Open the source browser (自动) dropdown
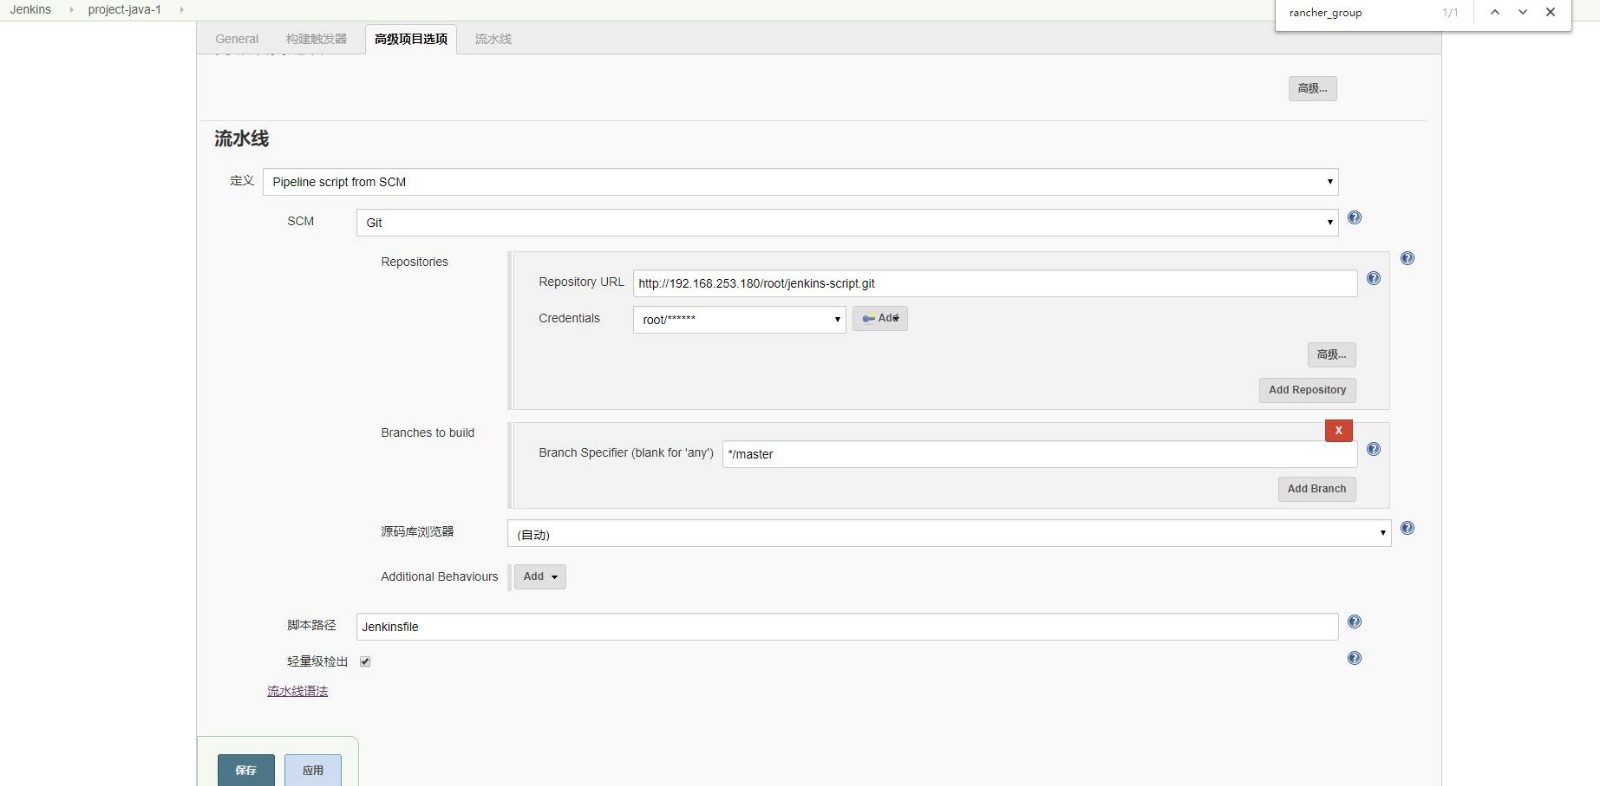The height and width of the screenshot is (786, 1600). point(949,533)
